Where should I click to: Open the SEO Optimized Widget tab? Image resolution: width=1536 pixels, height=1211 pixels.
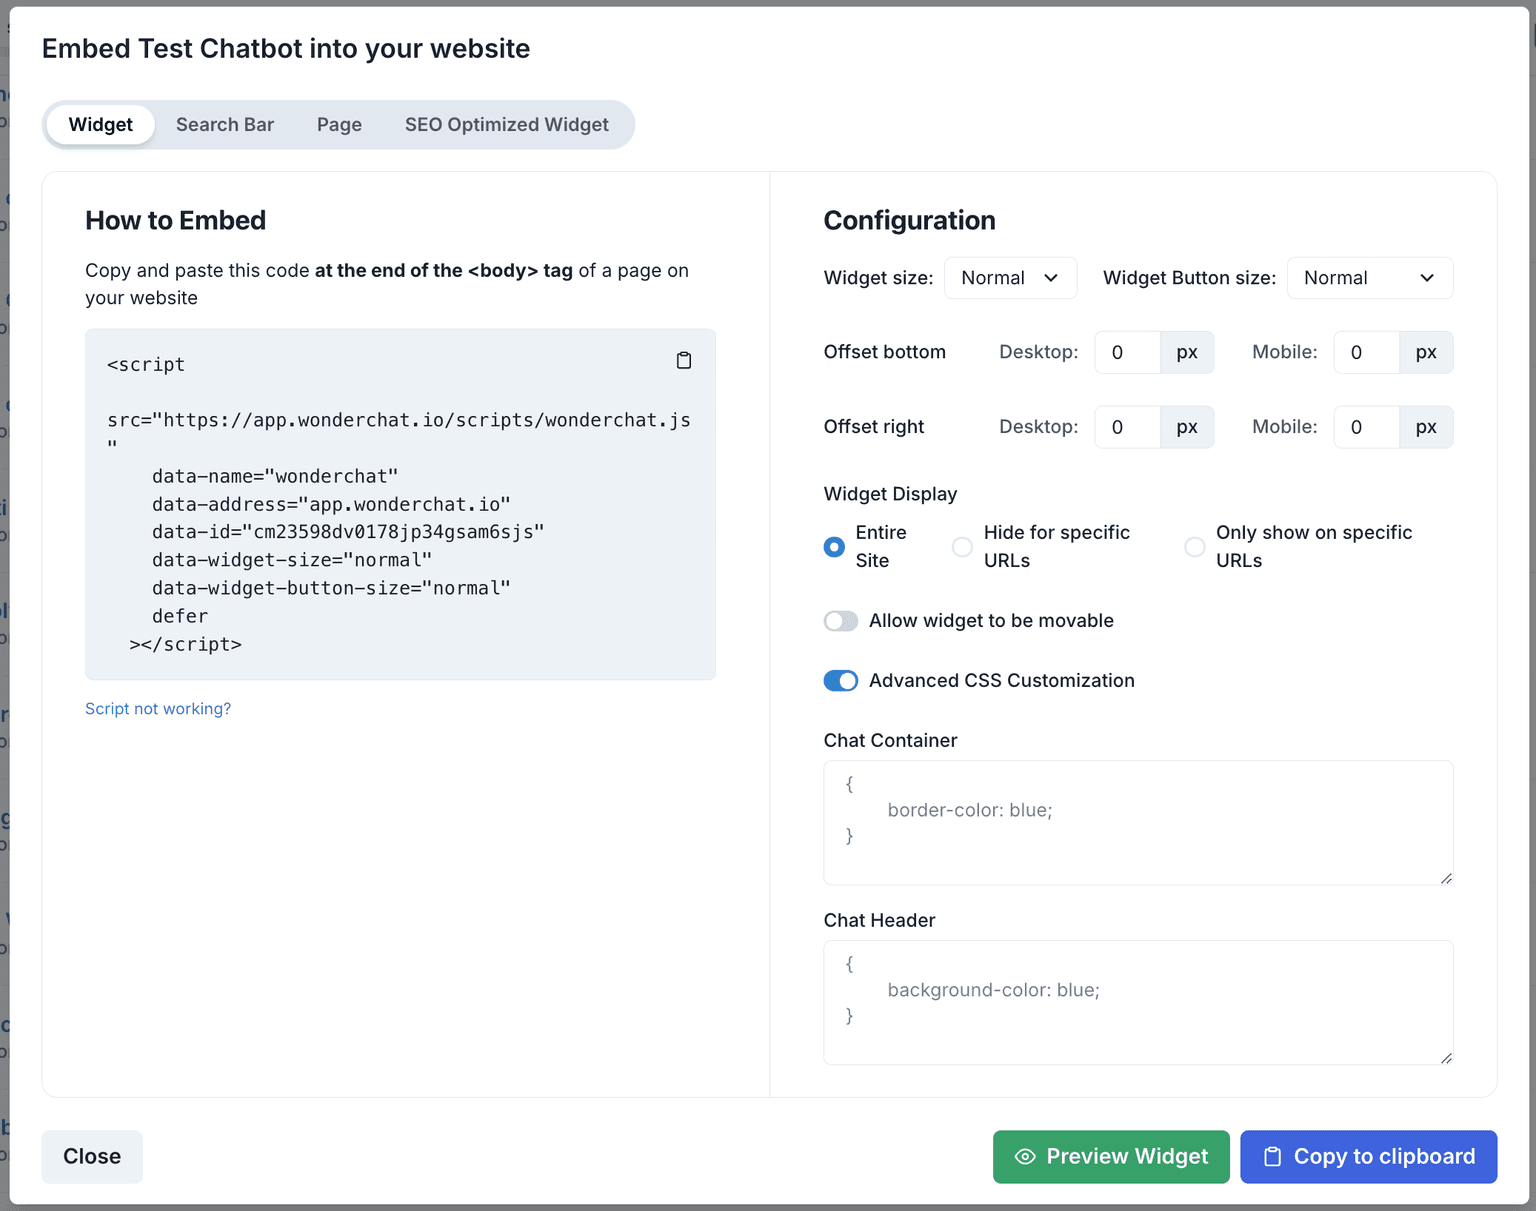coord(507,125)
